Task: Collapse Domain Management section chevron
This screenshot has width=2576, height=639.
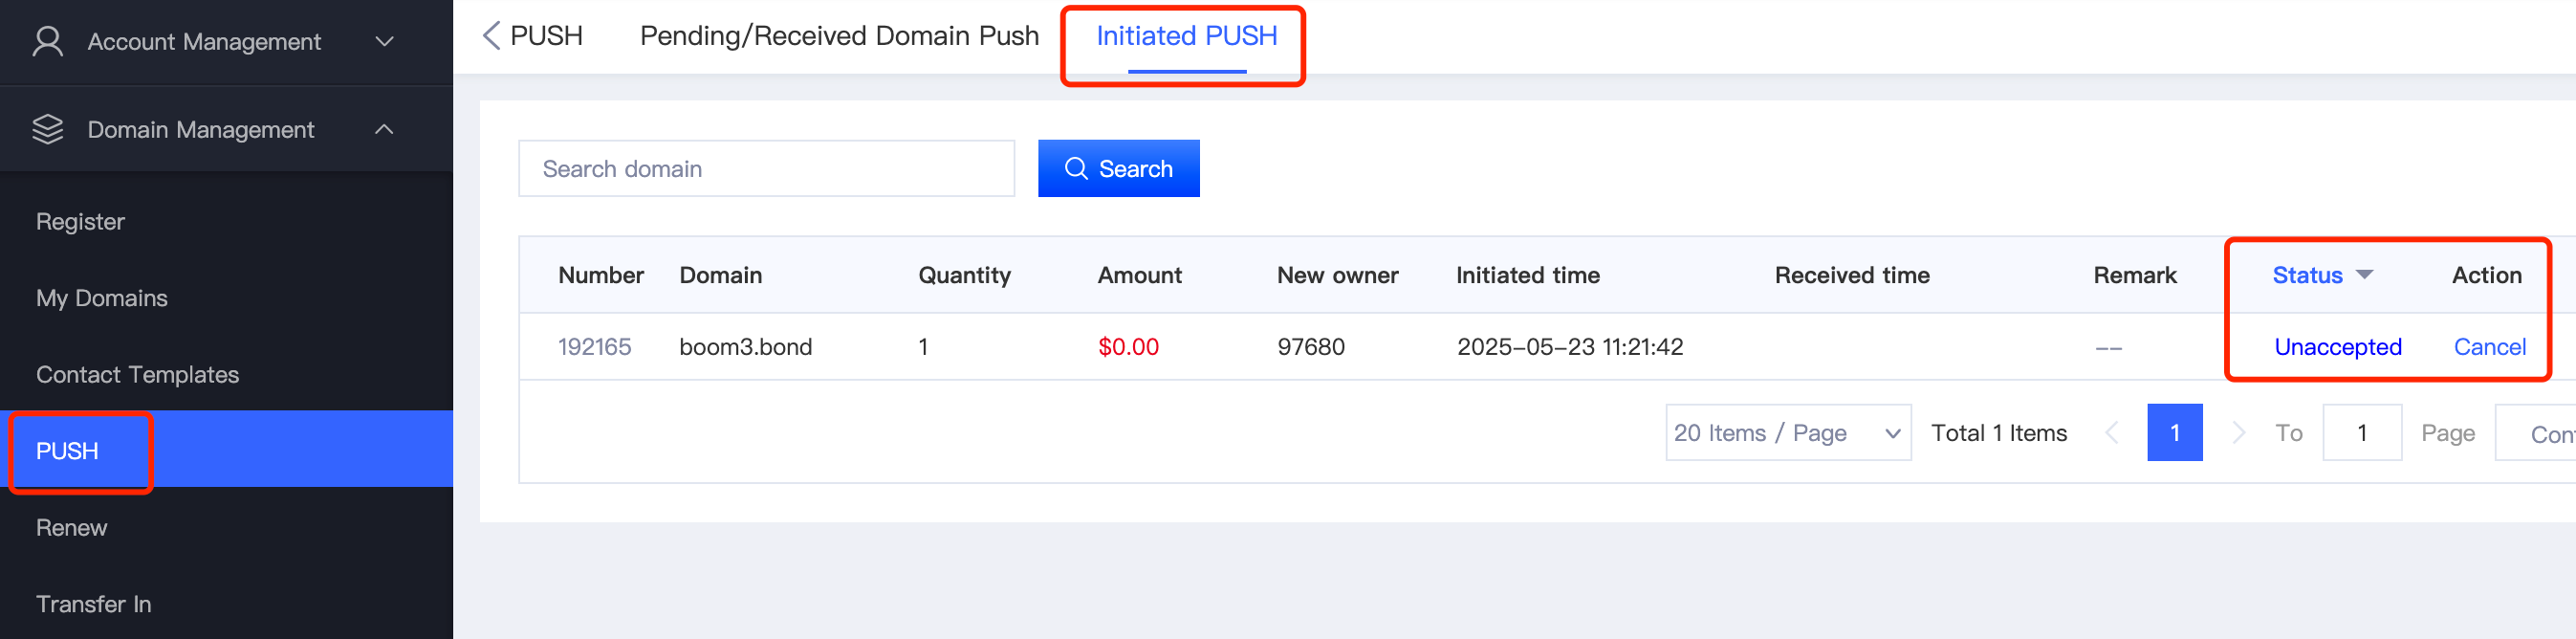Action: [x=384, y=129]
